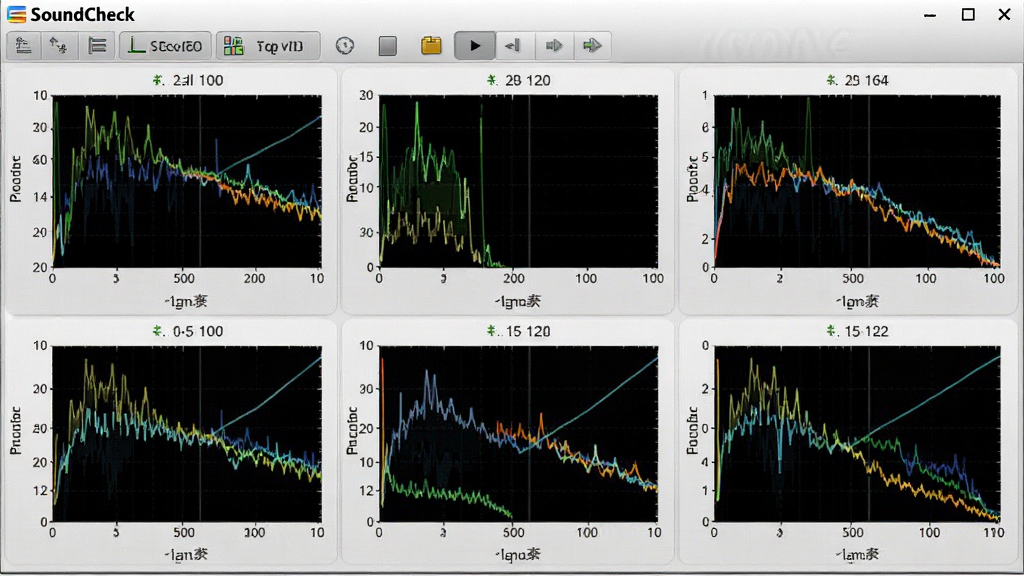Viewport: 1024px width, 576px height.
Task: Click the green-axis graph toolbar button
Action: click(165, 46)
